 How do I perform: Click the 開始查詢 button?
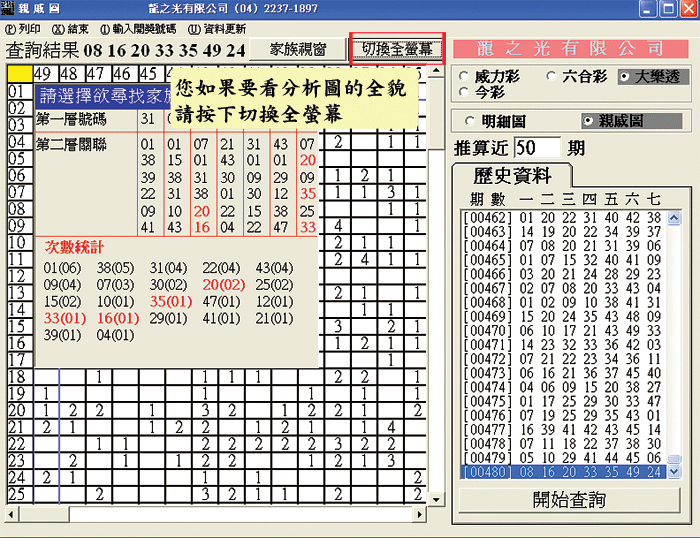click(569, 500)
